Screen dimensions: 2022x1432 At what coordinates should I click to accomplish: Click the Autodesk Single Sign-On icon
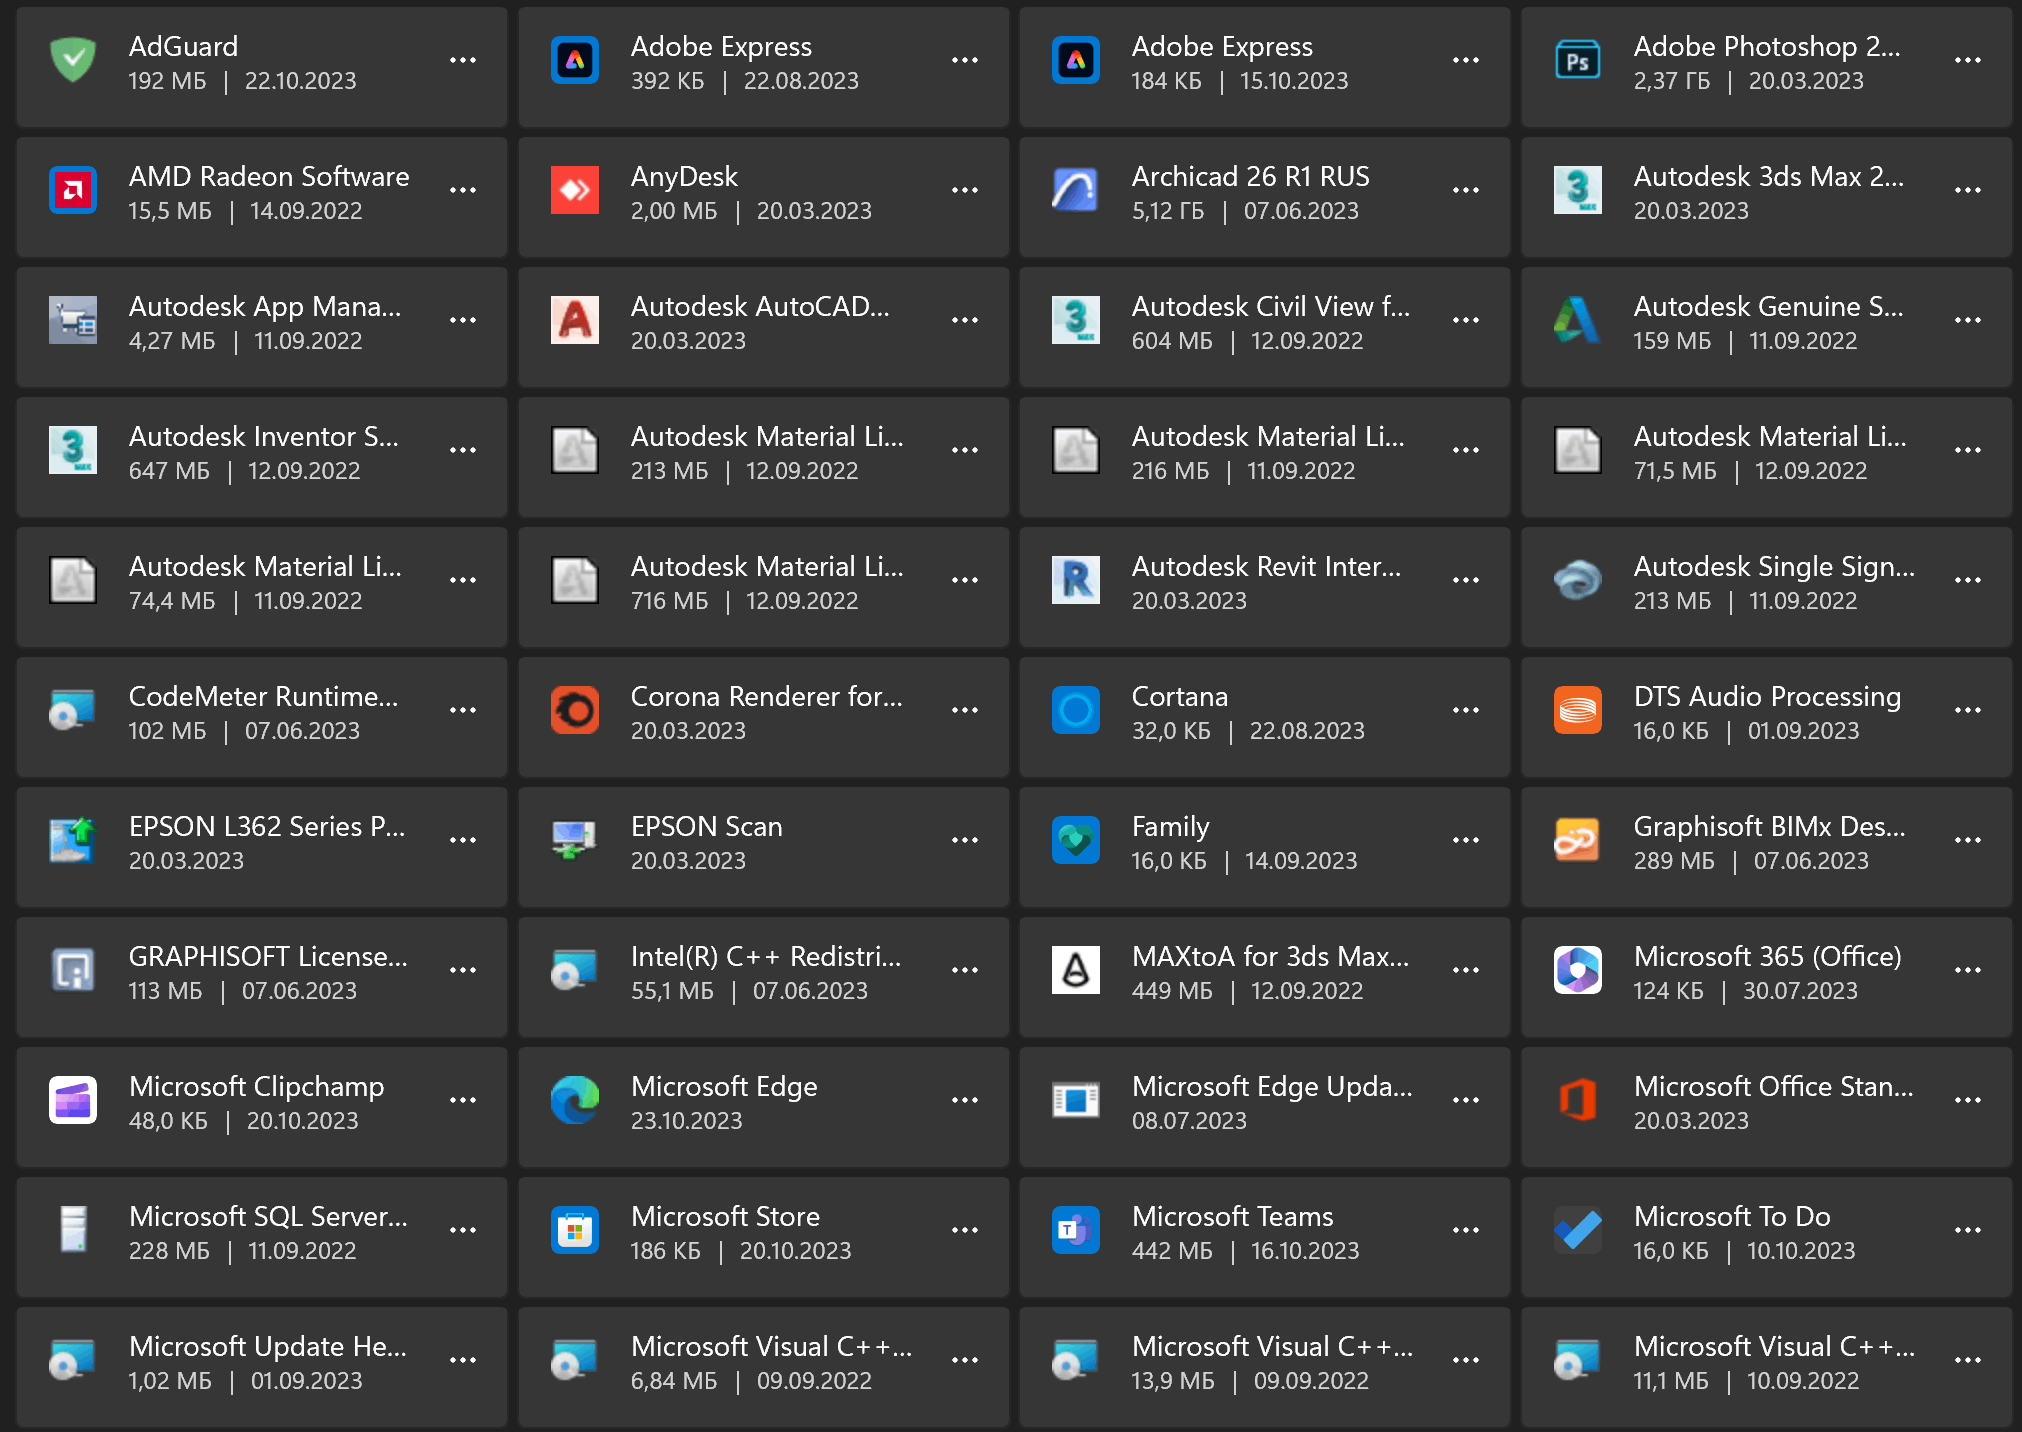pyautogui.click(x=1578, y=581)
